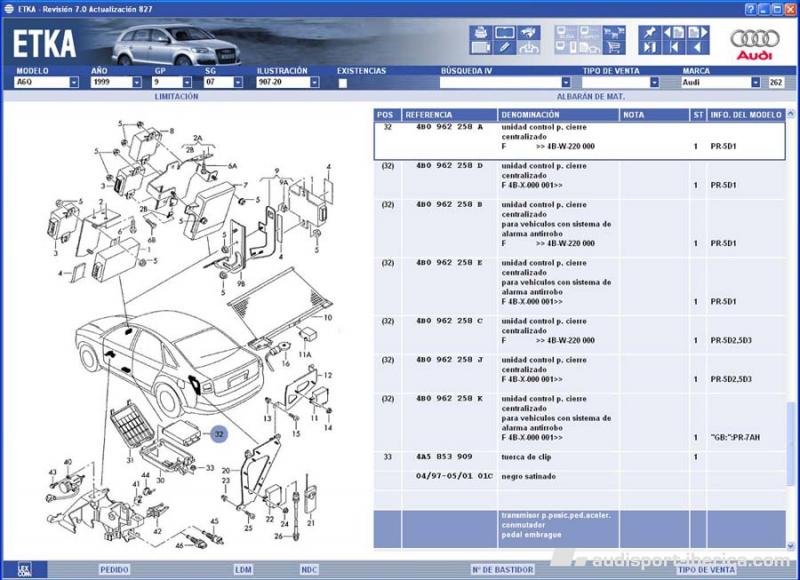Select part number 4A5 853 909
Viewport: 800px width, 580px height.
[444, 457]
